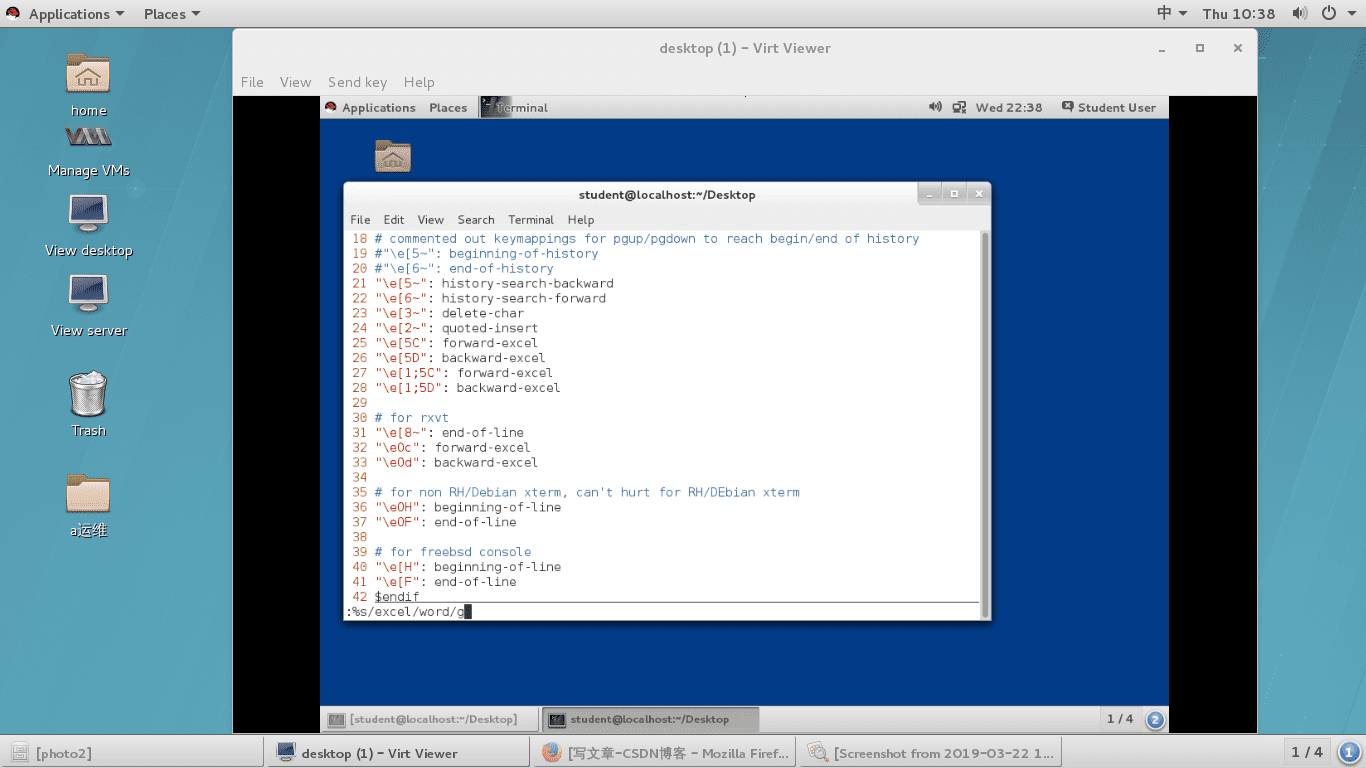Click the volume icon in the guest top panel
Viewport: 1366px width, 768px height.
click(x=934, y=107)
